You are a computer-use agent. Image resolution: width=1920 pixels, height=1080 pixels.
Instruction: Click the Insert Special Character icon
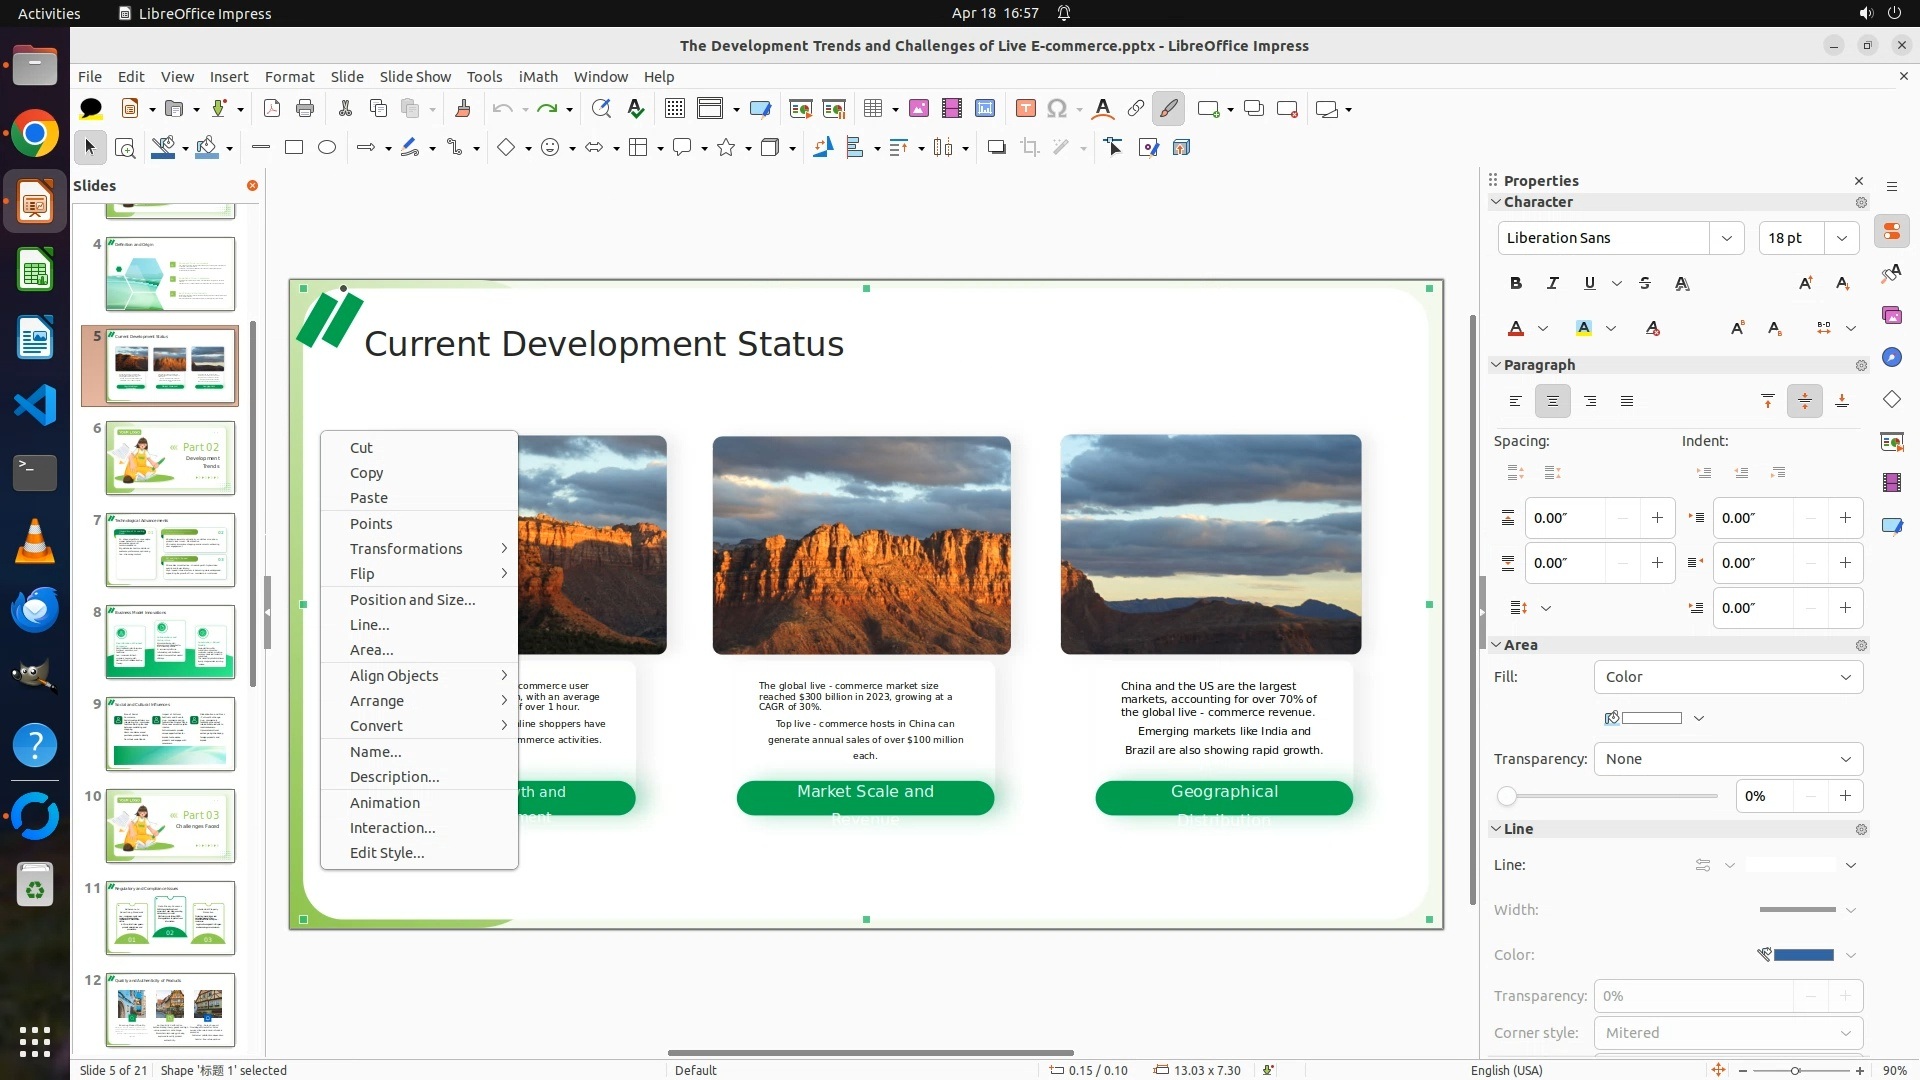[x=1057, y=109]
